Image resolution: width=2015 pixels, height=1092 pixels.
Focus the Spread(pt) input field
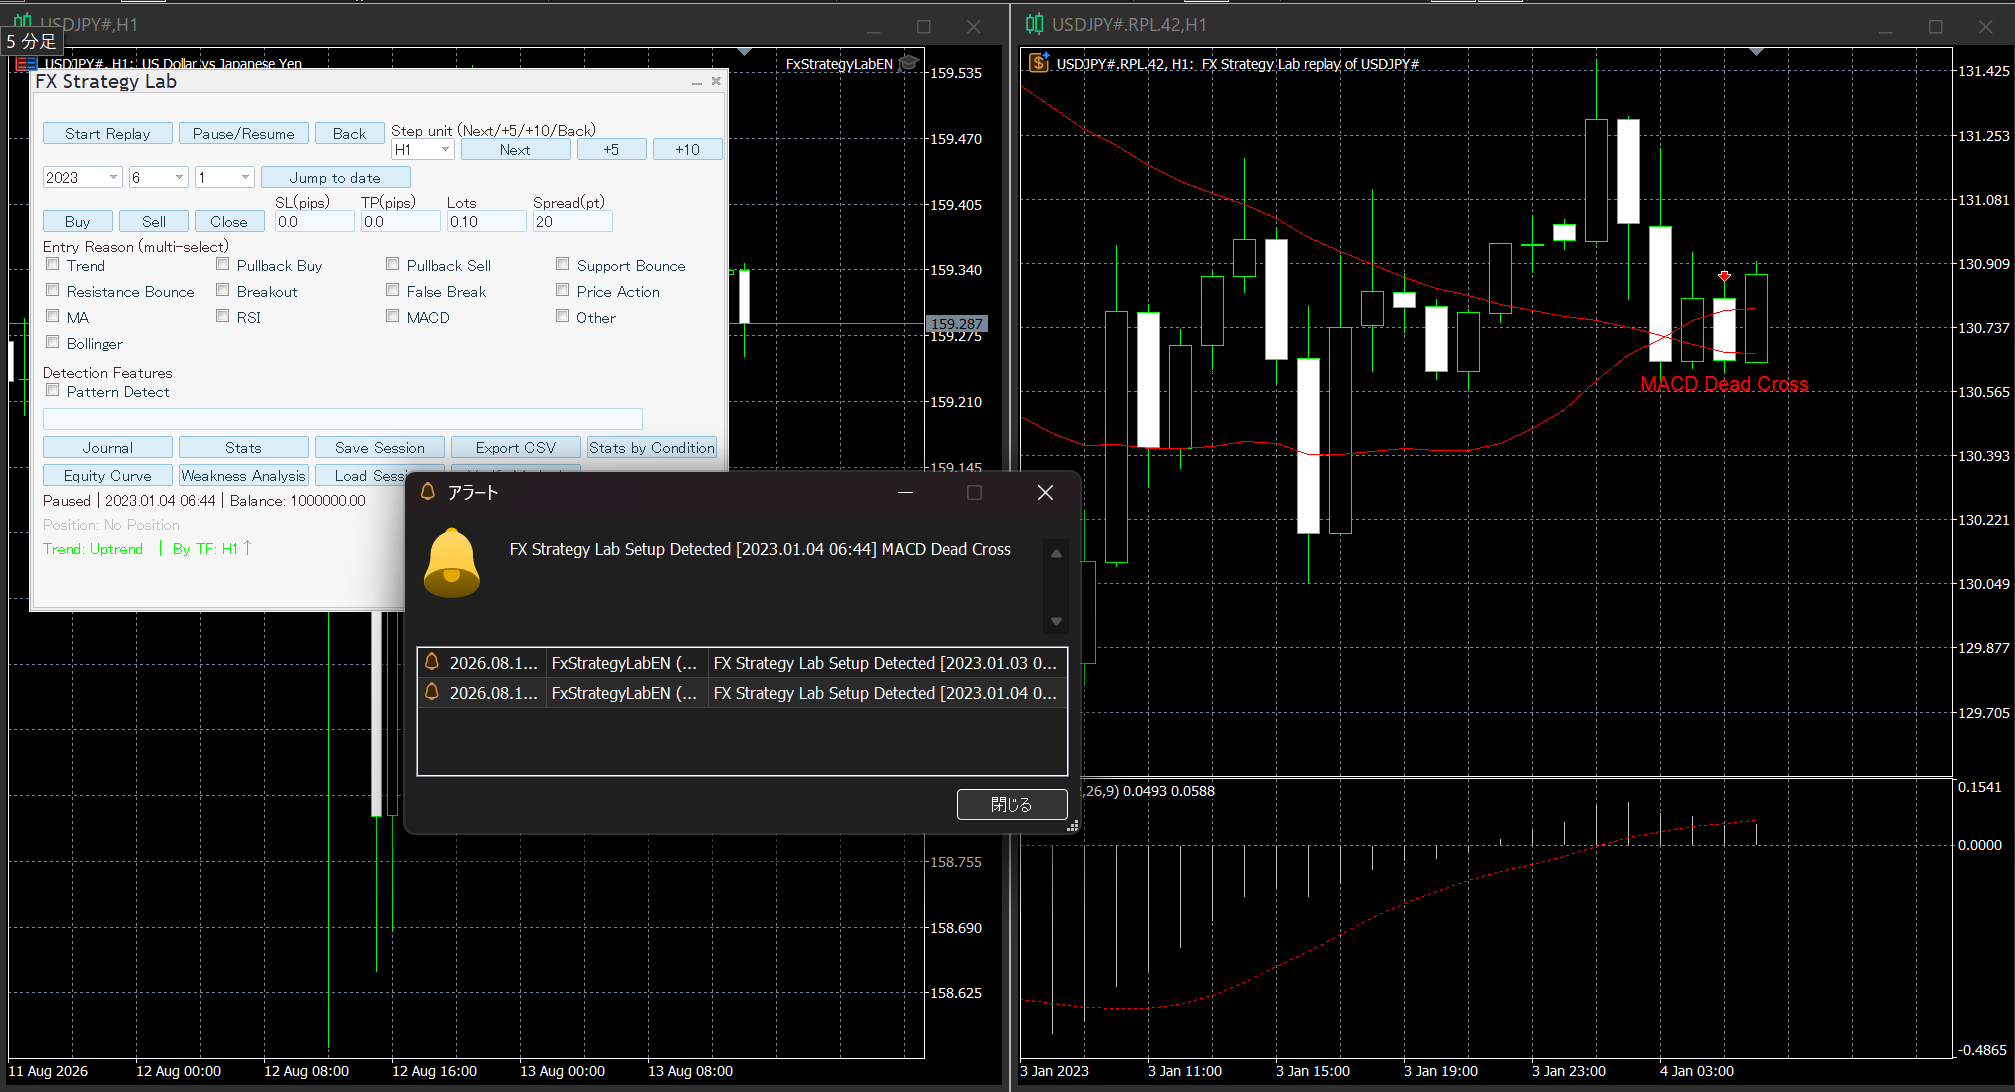click(x=573, y=222)
